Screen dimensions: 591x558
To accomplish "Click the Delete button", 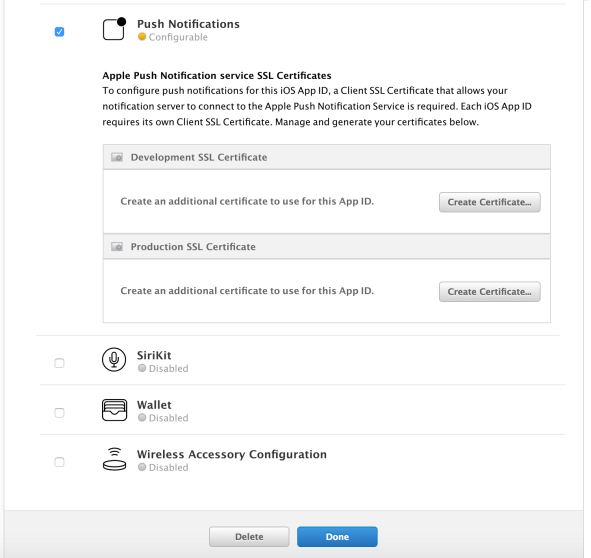I will [x=249, y=537].
